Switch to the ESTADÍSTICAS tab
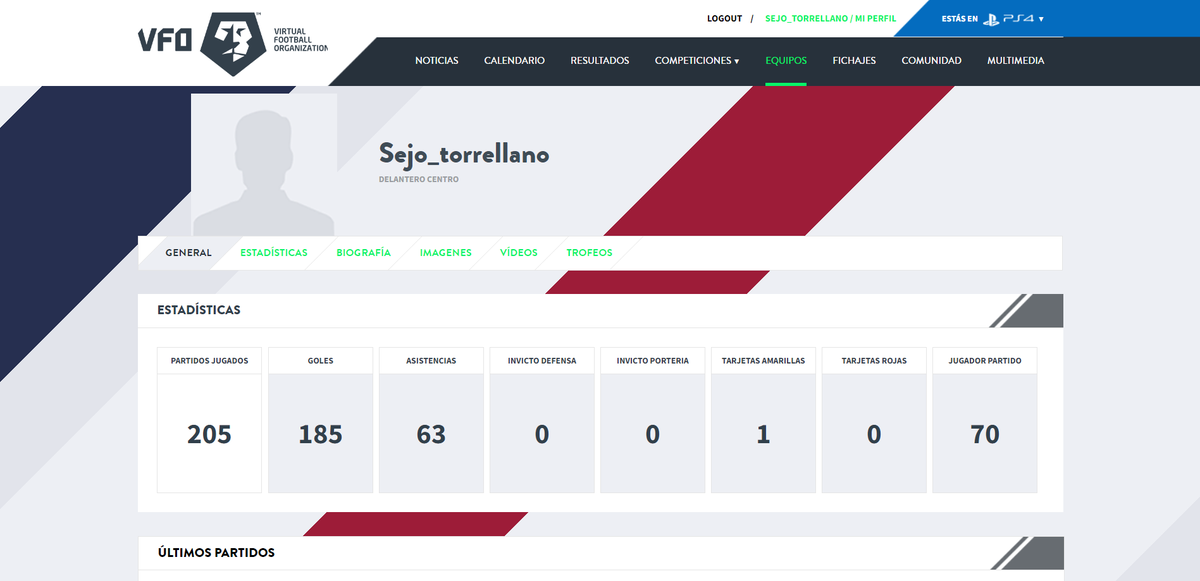 pyautogui.click(x=274, y=253)
